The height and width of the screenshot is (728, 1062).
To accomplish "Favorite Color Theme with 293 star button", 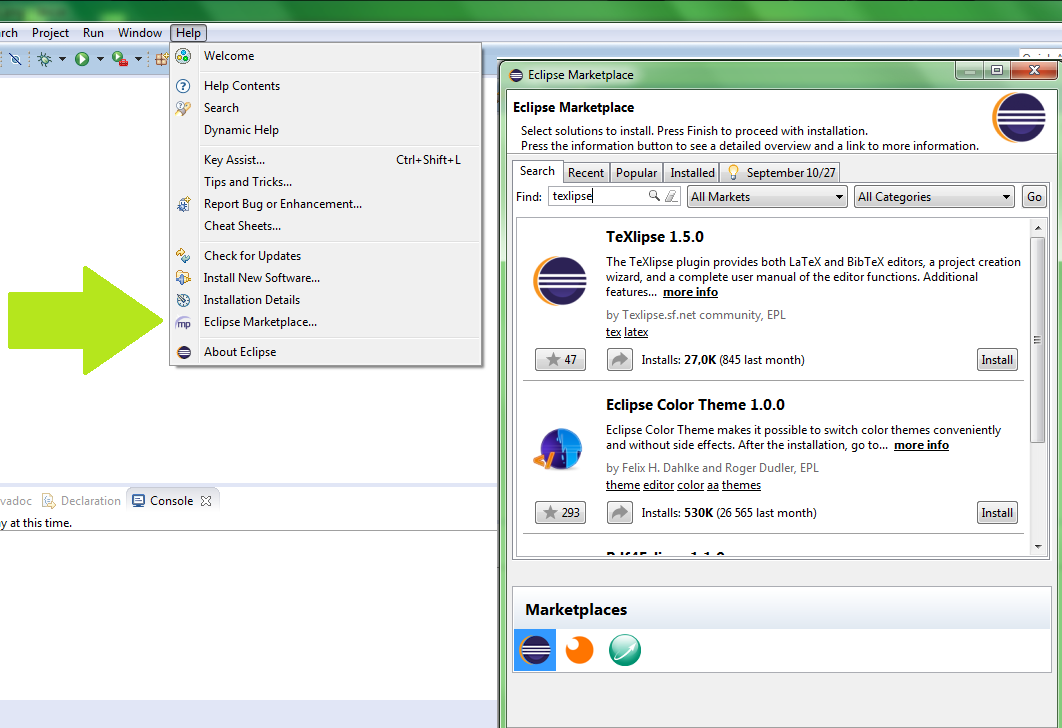I will point(560,513).
